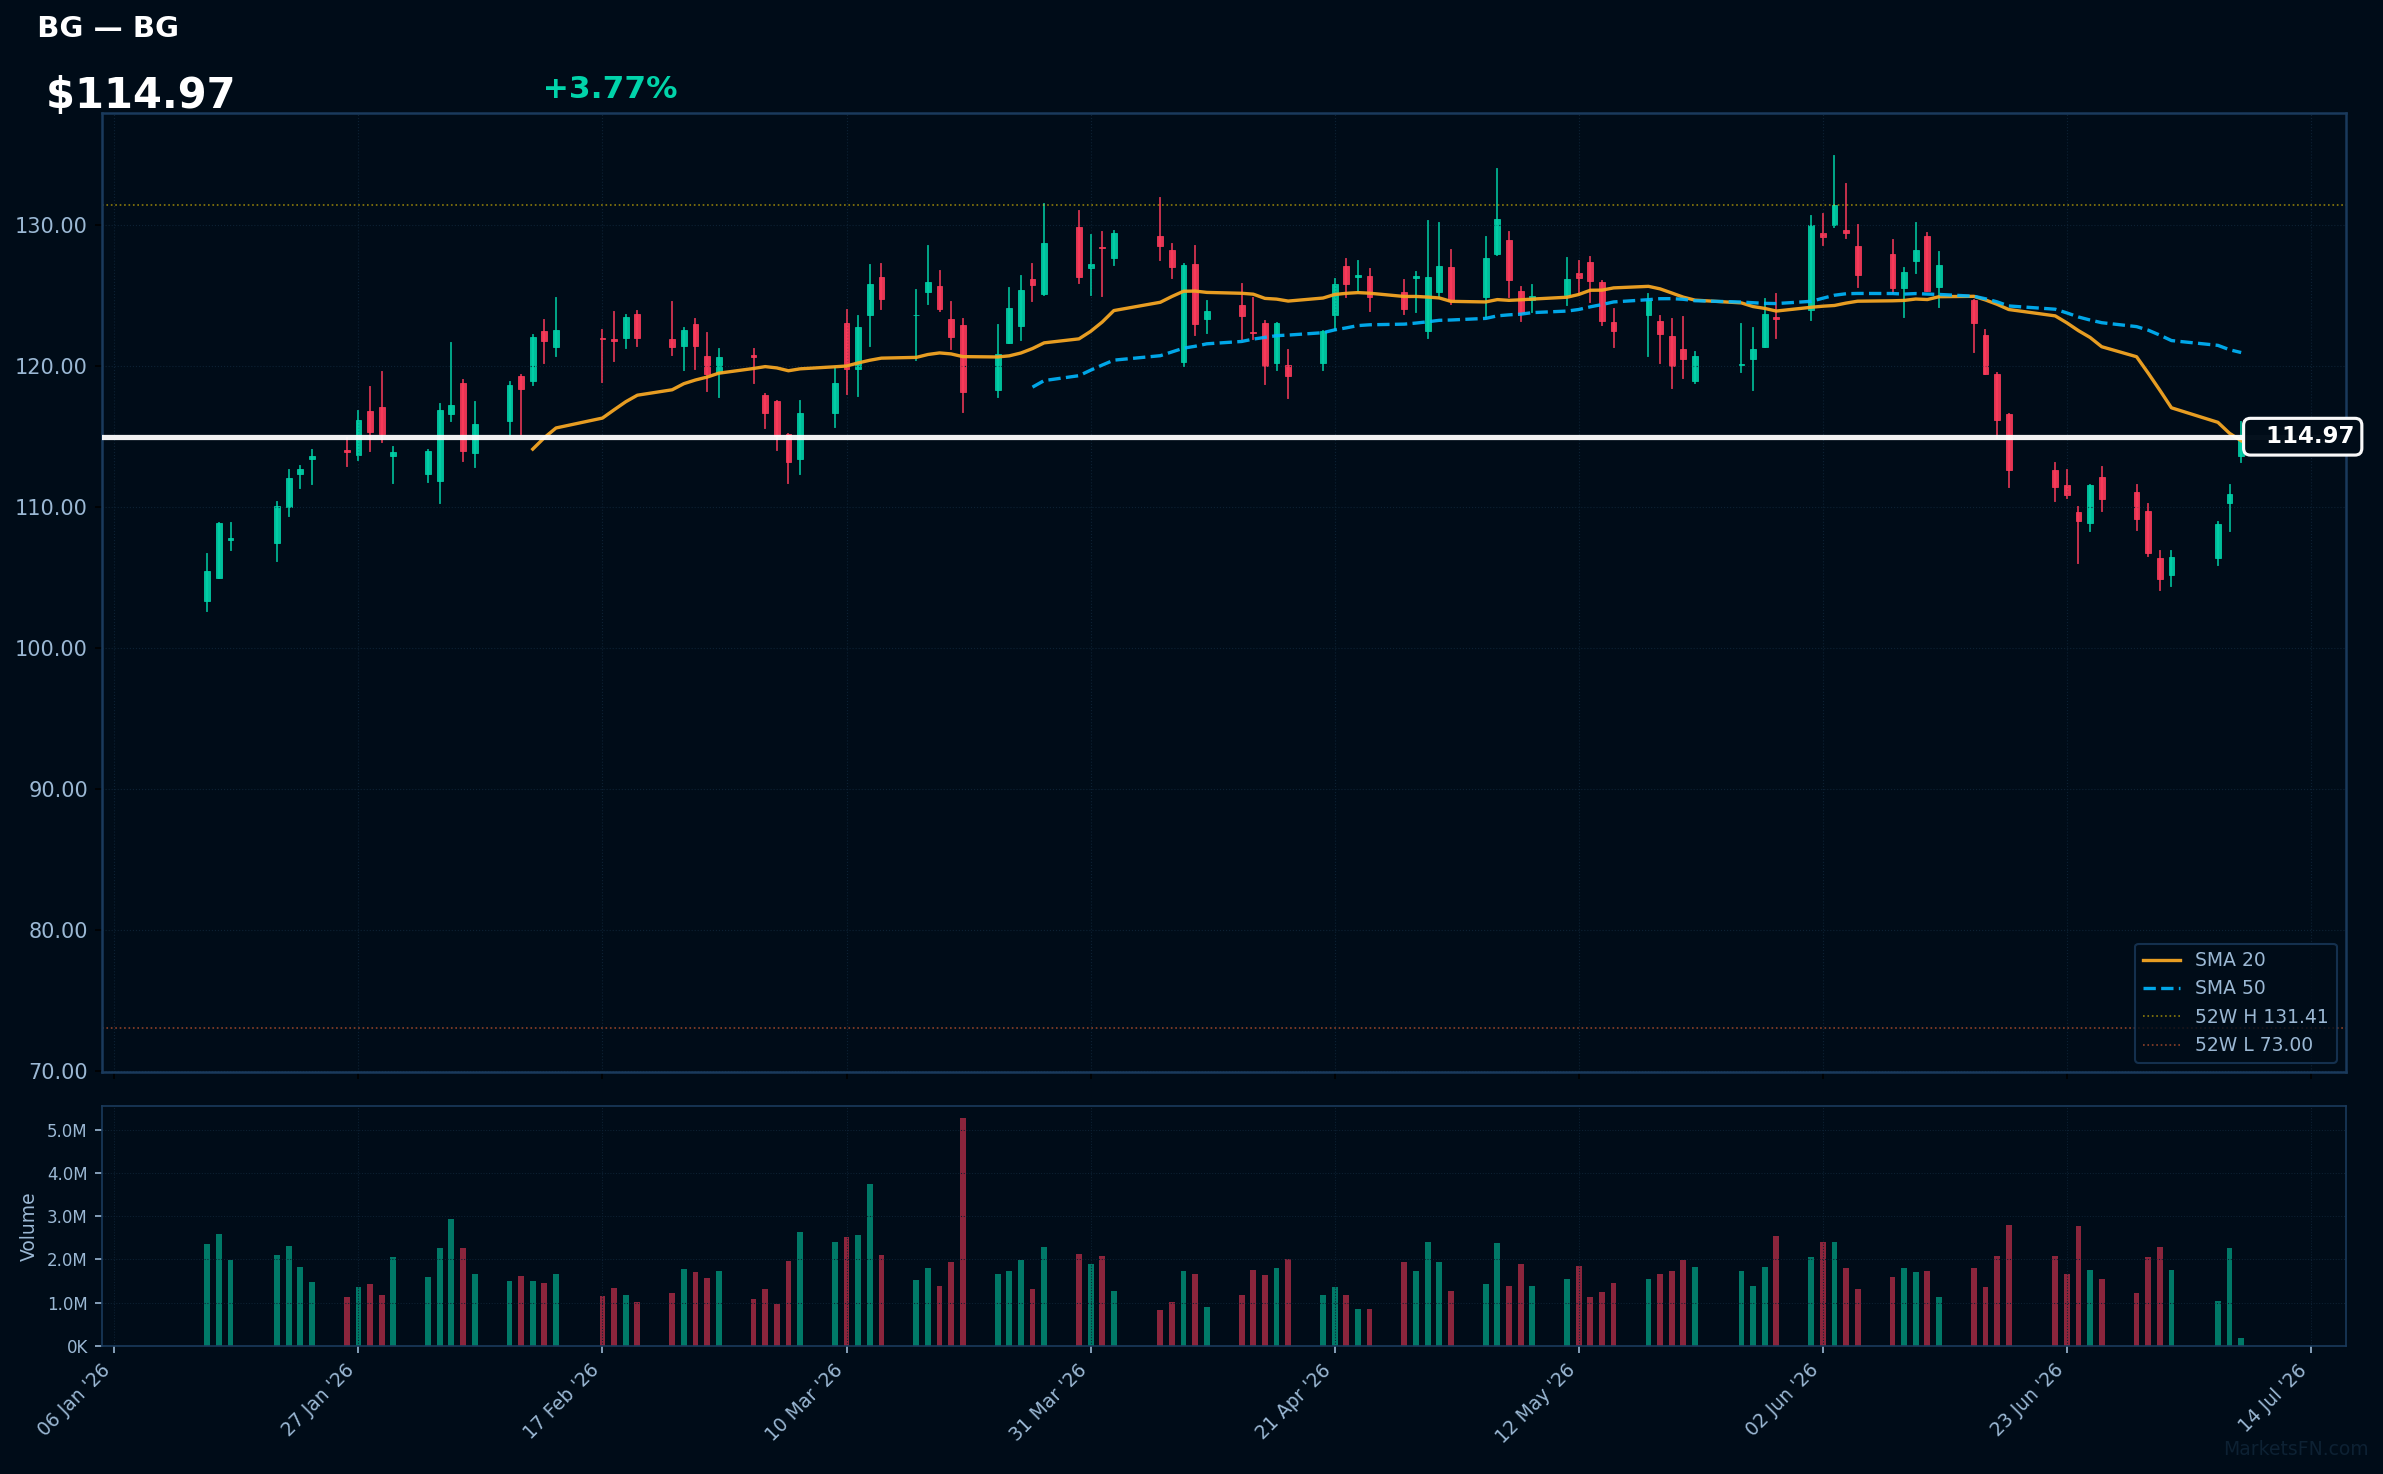Click the Volume axis title
The image size is (2383, 1474).
(28, 1227)
